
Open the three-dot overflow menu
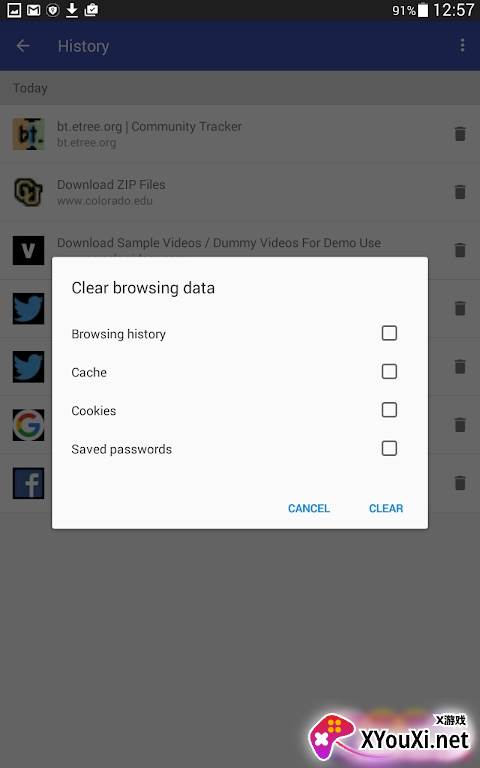click(x=462, y=46)
